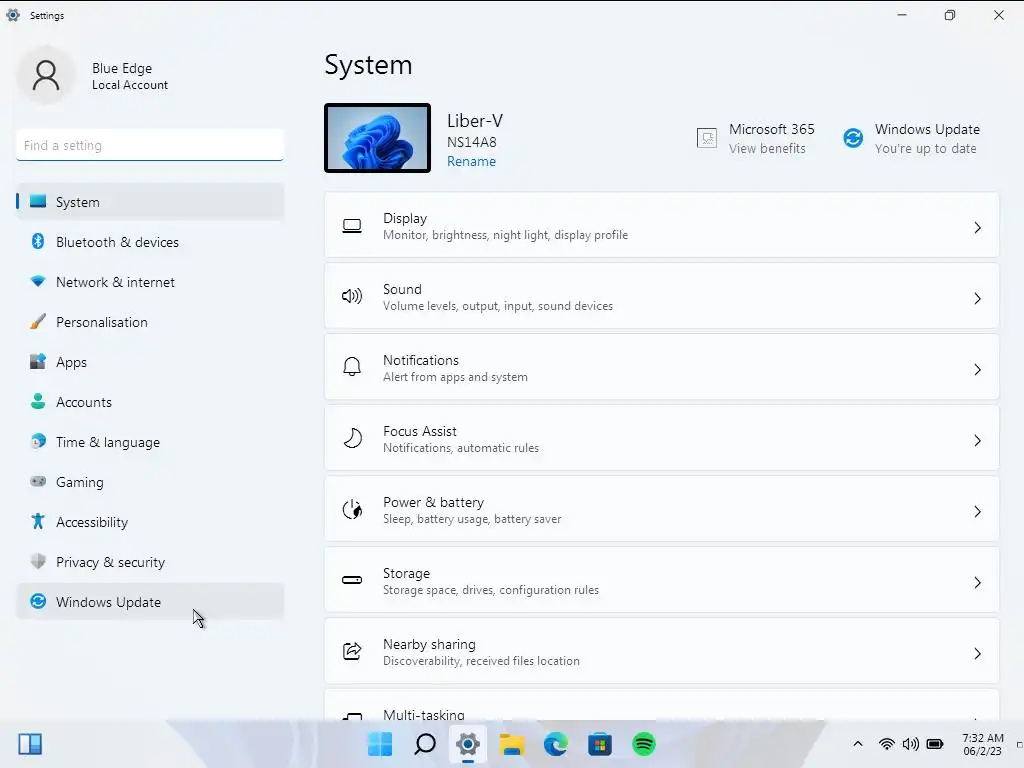
Task: Open Time & language category
Action: point(150,441)
